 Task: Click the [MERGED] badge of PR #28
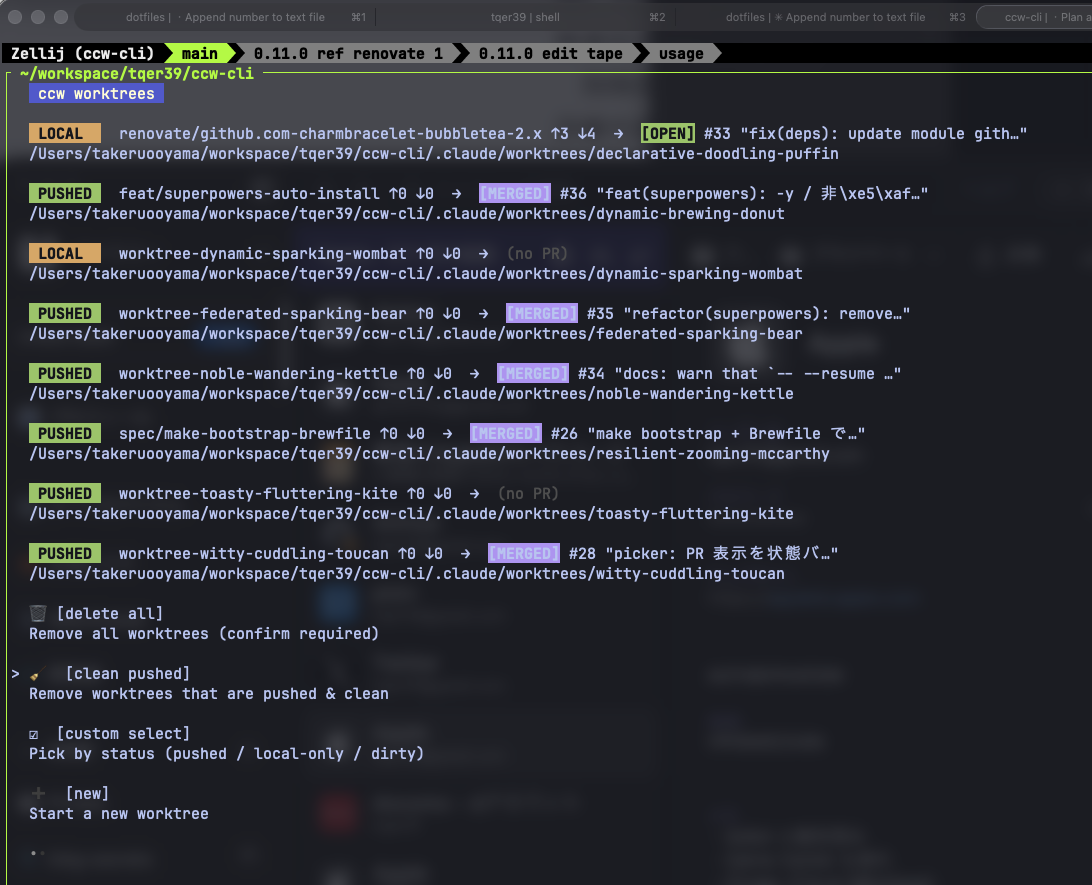point(524,552)
